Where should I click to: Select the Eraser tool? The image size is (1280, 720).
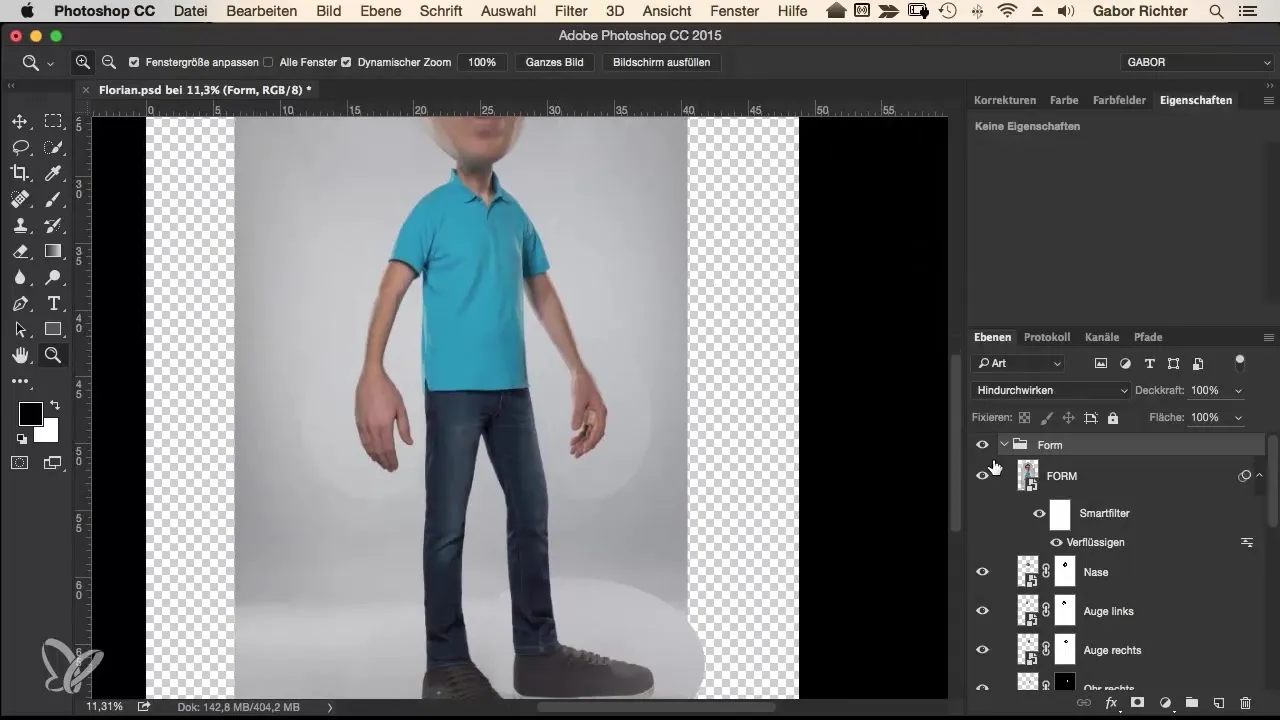19,252
